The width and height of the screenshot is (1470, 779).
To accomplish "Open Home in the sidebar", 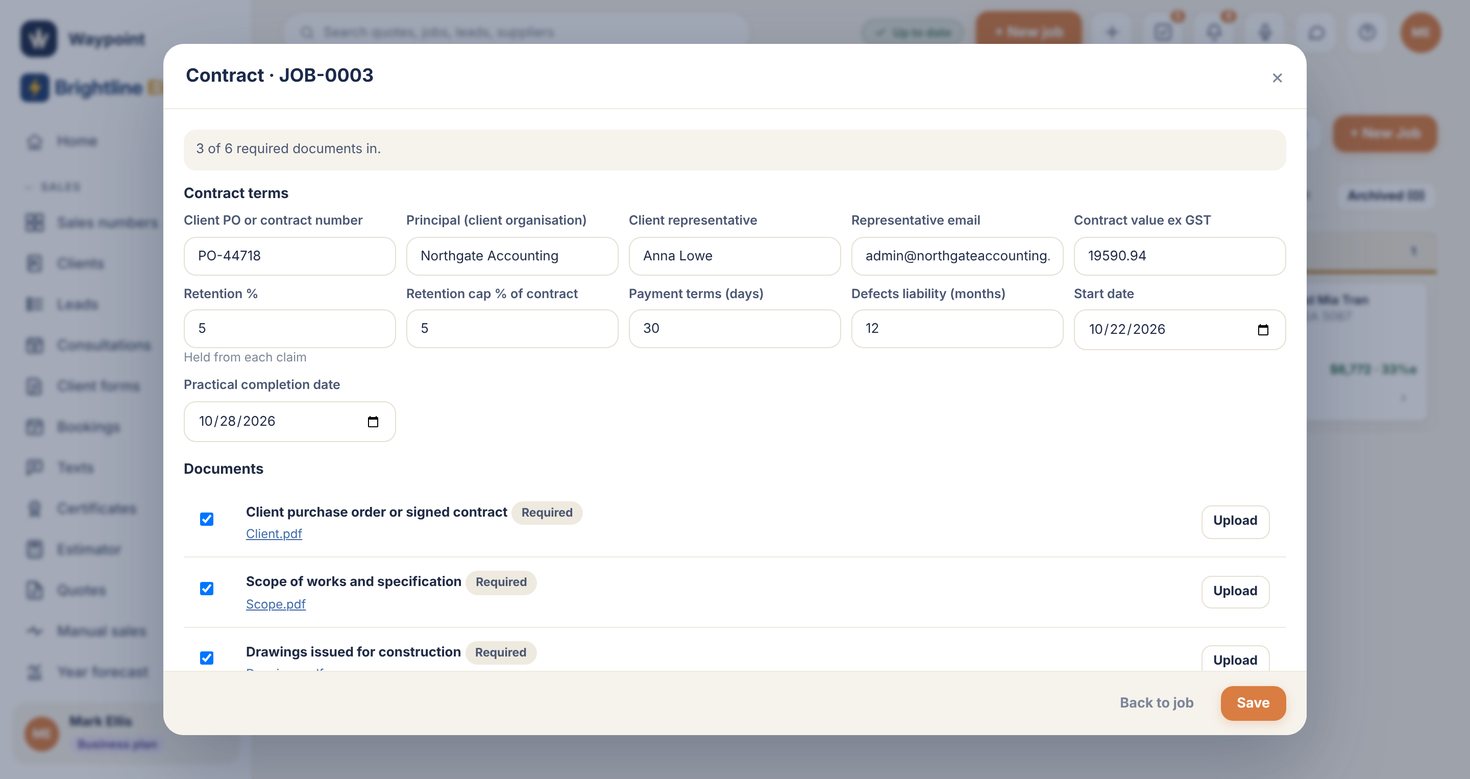I will click(76, 141).
